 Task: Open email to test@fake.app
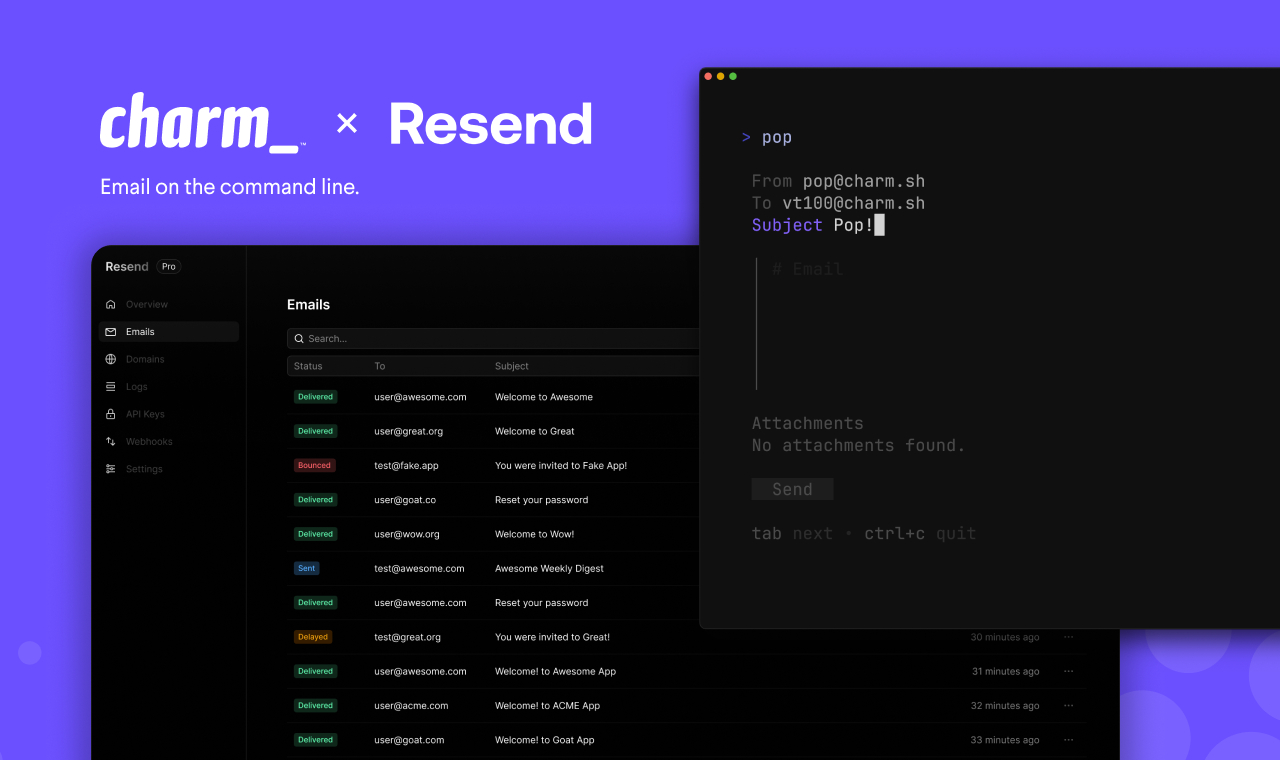[x=407, y=466]
